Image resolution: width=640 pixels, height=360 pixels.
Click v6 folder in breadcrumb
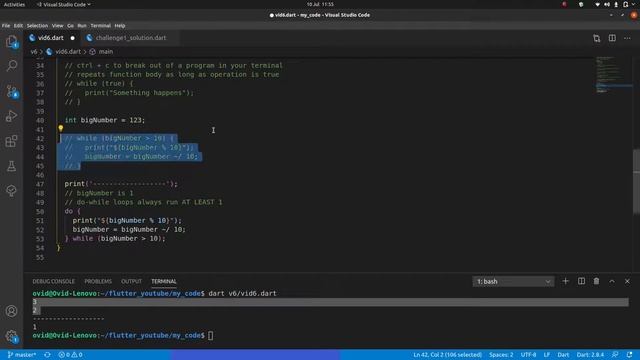[x=33, y=52]
